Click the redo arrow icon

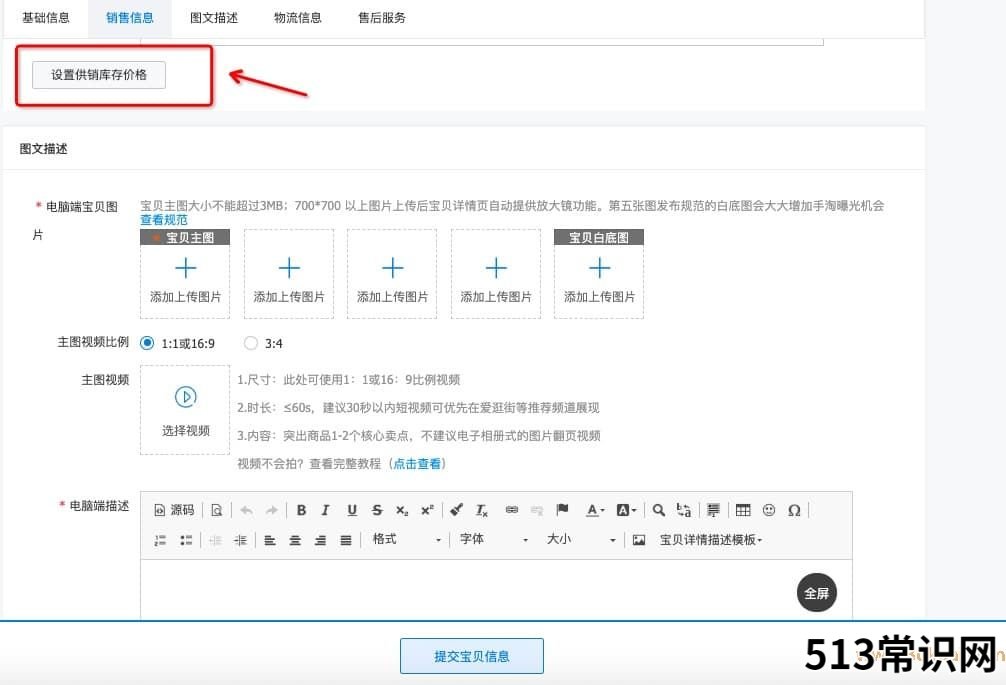pyautogui.click(x=272, y=510)
